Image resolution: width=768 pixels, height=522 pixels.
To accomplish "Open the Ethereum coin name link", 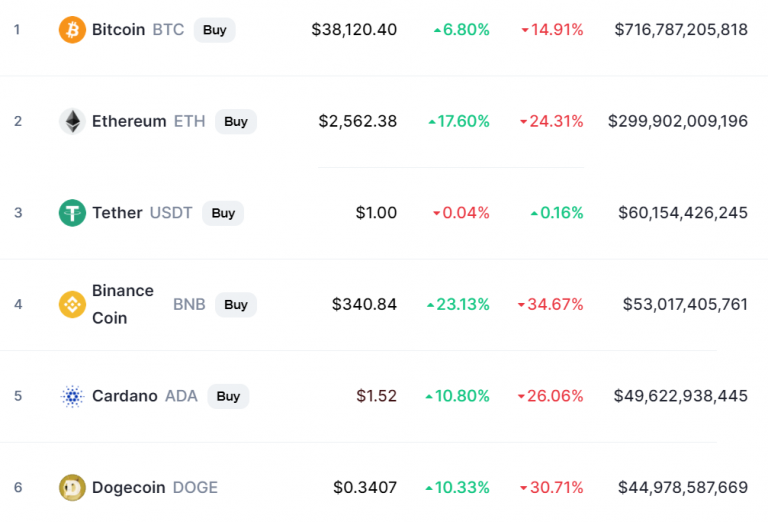I will coord(129,121).
